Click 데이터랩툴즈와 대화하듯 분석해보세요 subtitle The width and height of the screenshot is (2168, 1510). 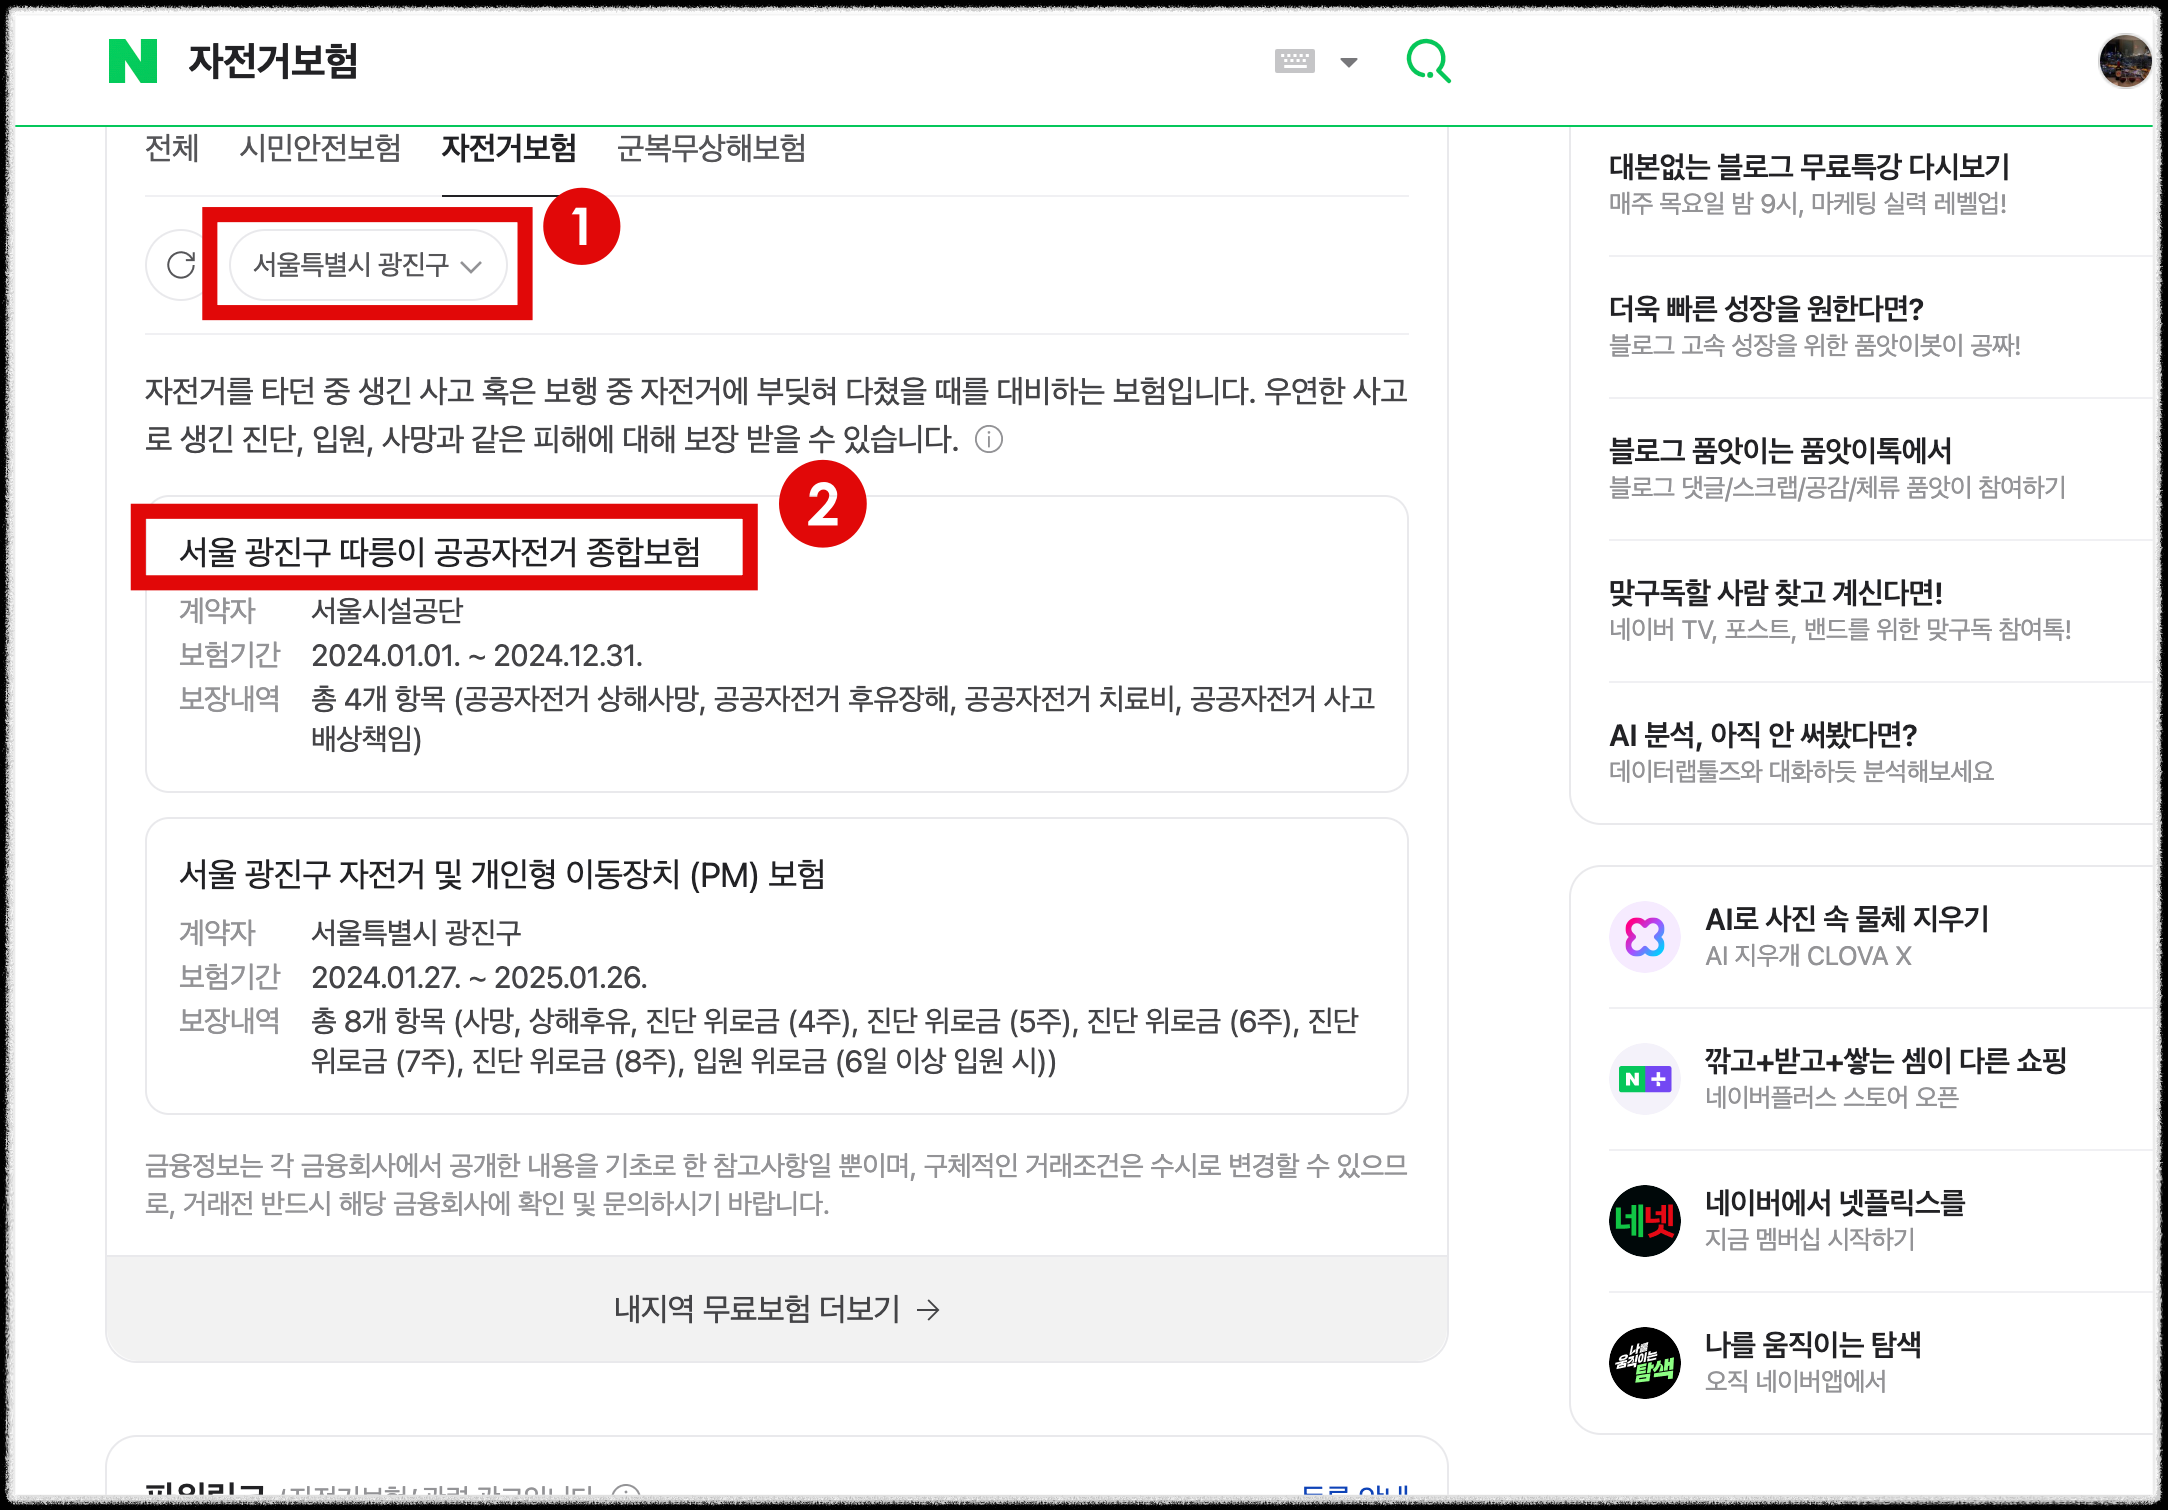tap(1801, 771)
